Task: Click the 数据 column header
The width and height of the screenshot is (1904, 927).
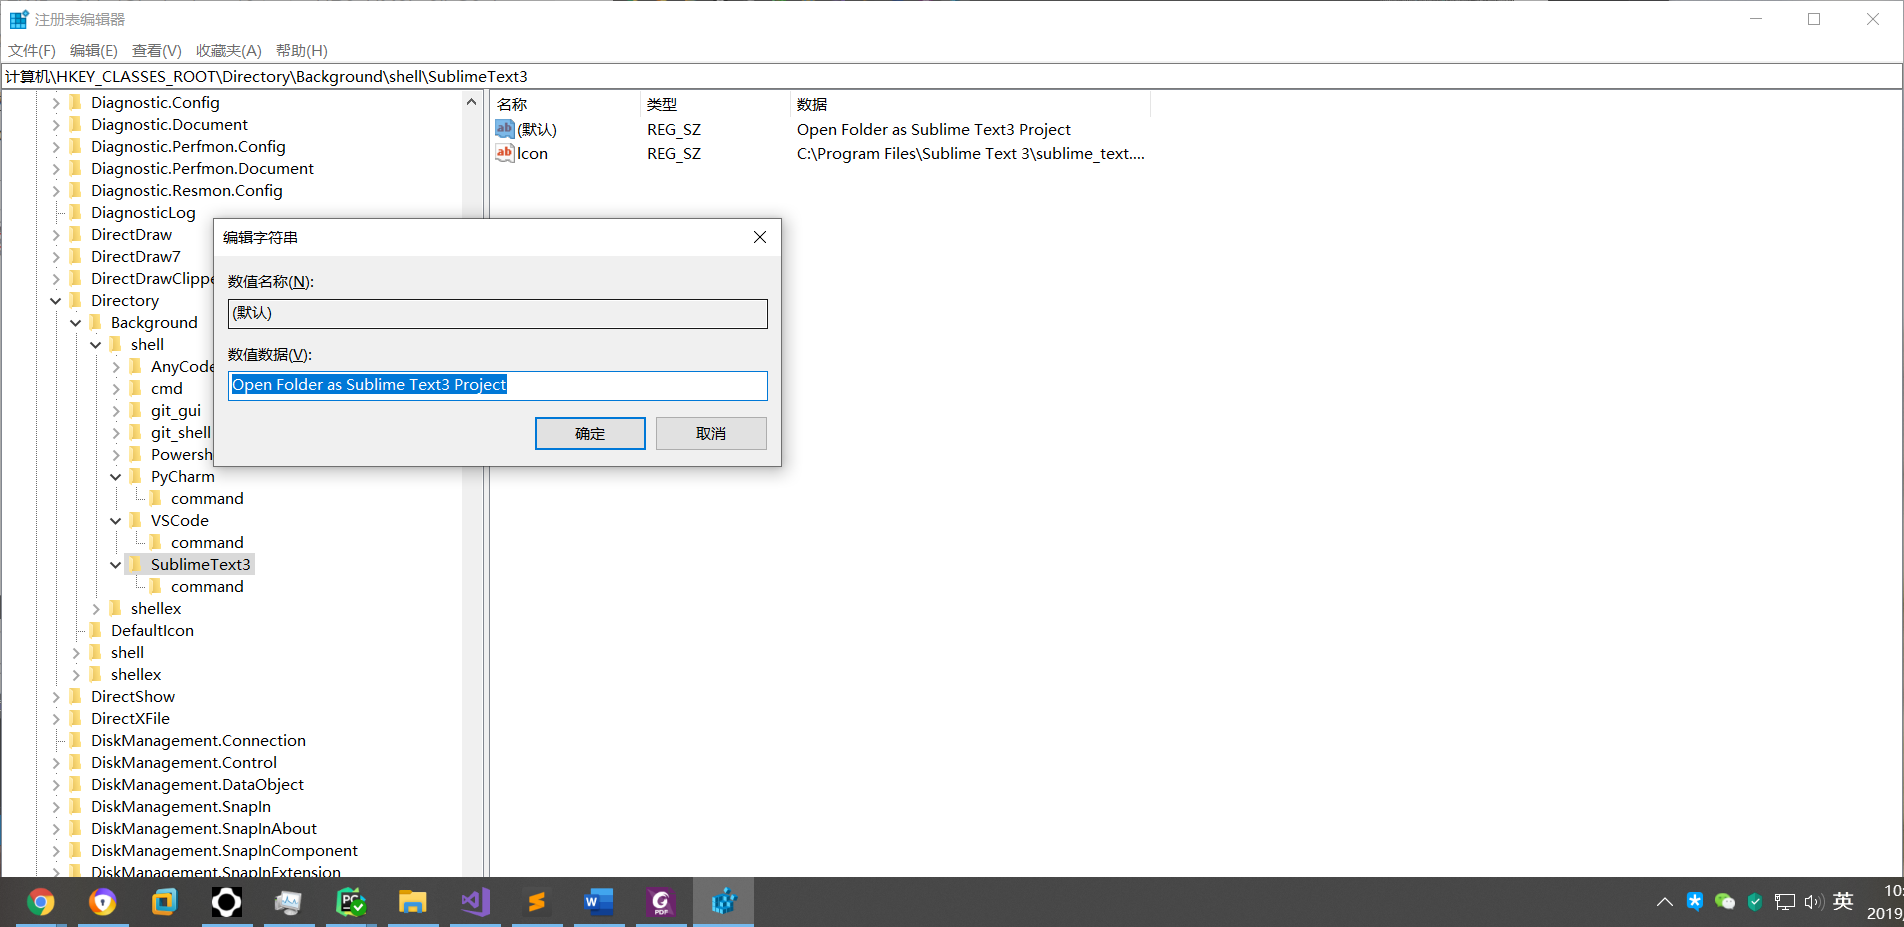Action: click(970, 104)
